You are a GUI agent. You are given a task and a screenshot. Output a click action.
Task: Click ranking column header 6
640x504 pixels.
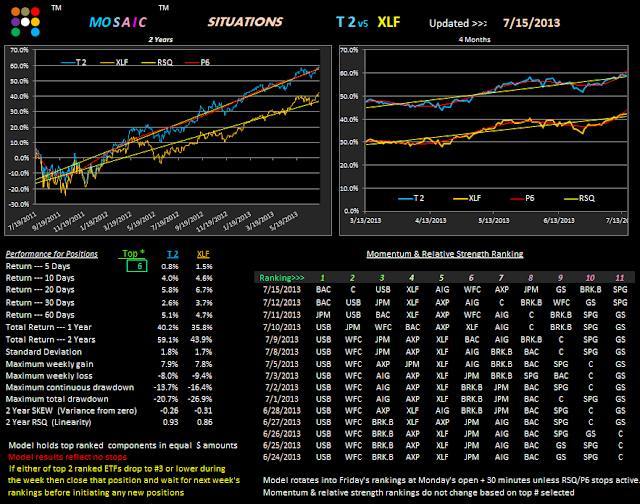tap(471, 278)
